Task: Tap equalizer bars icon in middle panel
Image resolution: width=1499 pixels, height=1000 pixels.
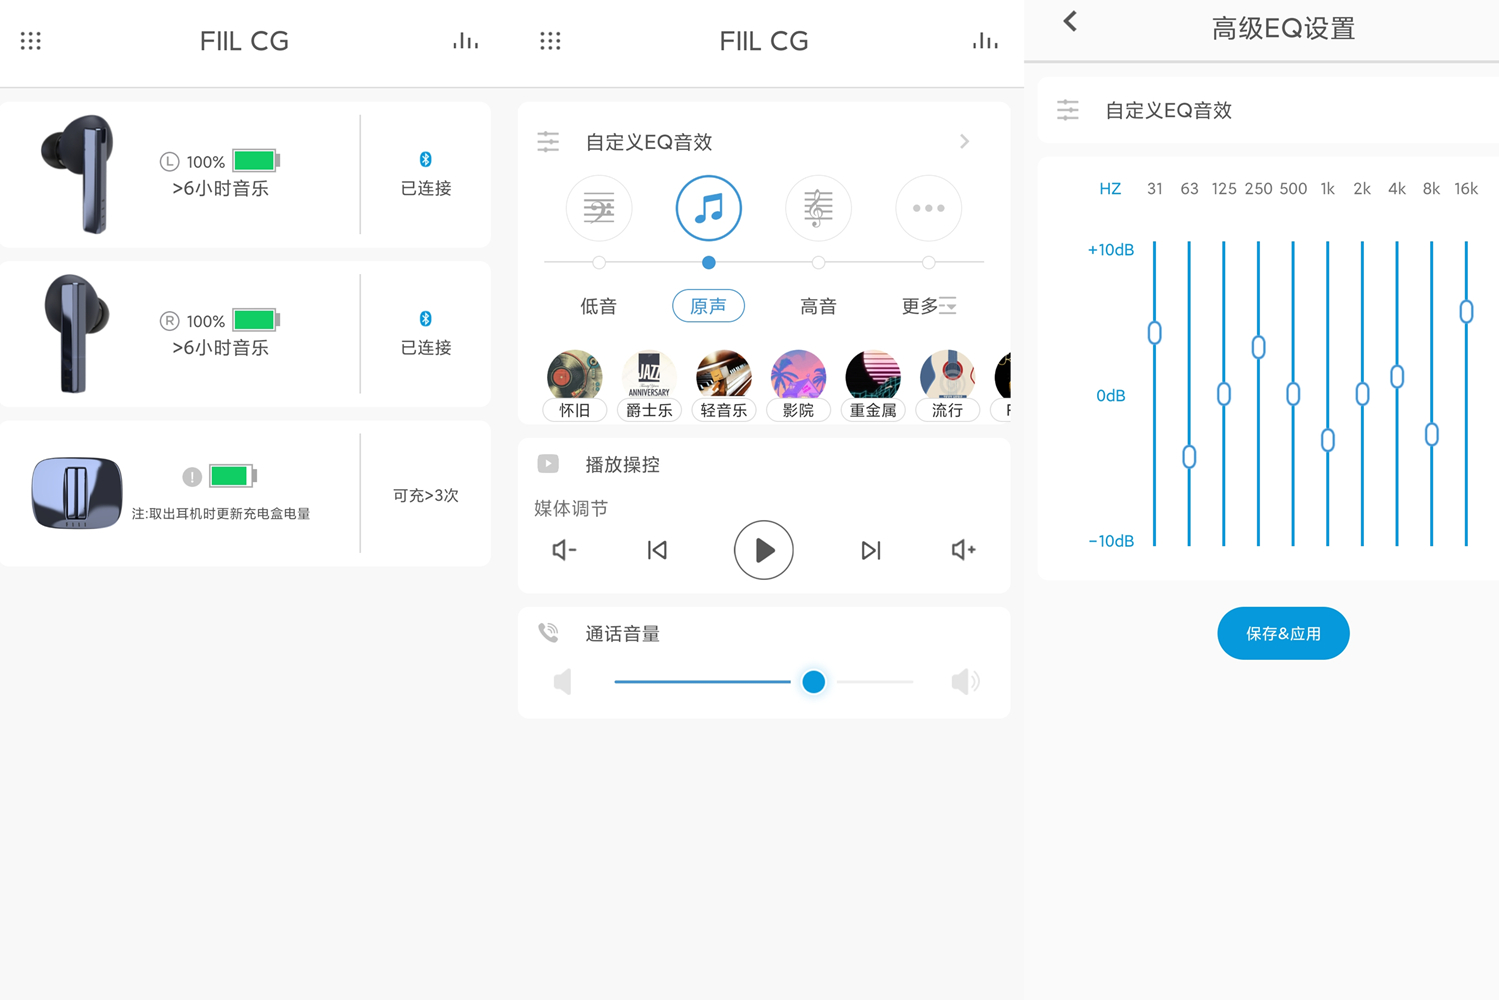Action: [985, 41]
